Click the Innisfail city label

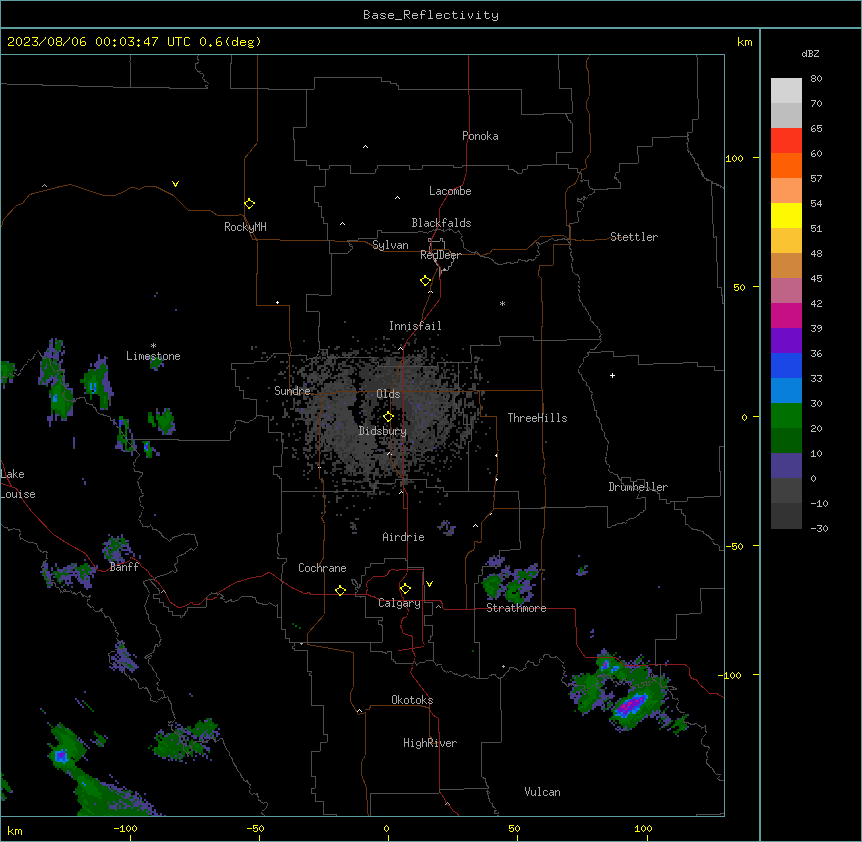(415, 326)
